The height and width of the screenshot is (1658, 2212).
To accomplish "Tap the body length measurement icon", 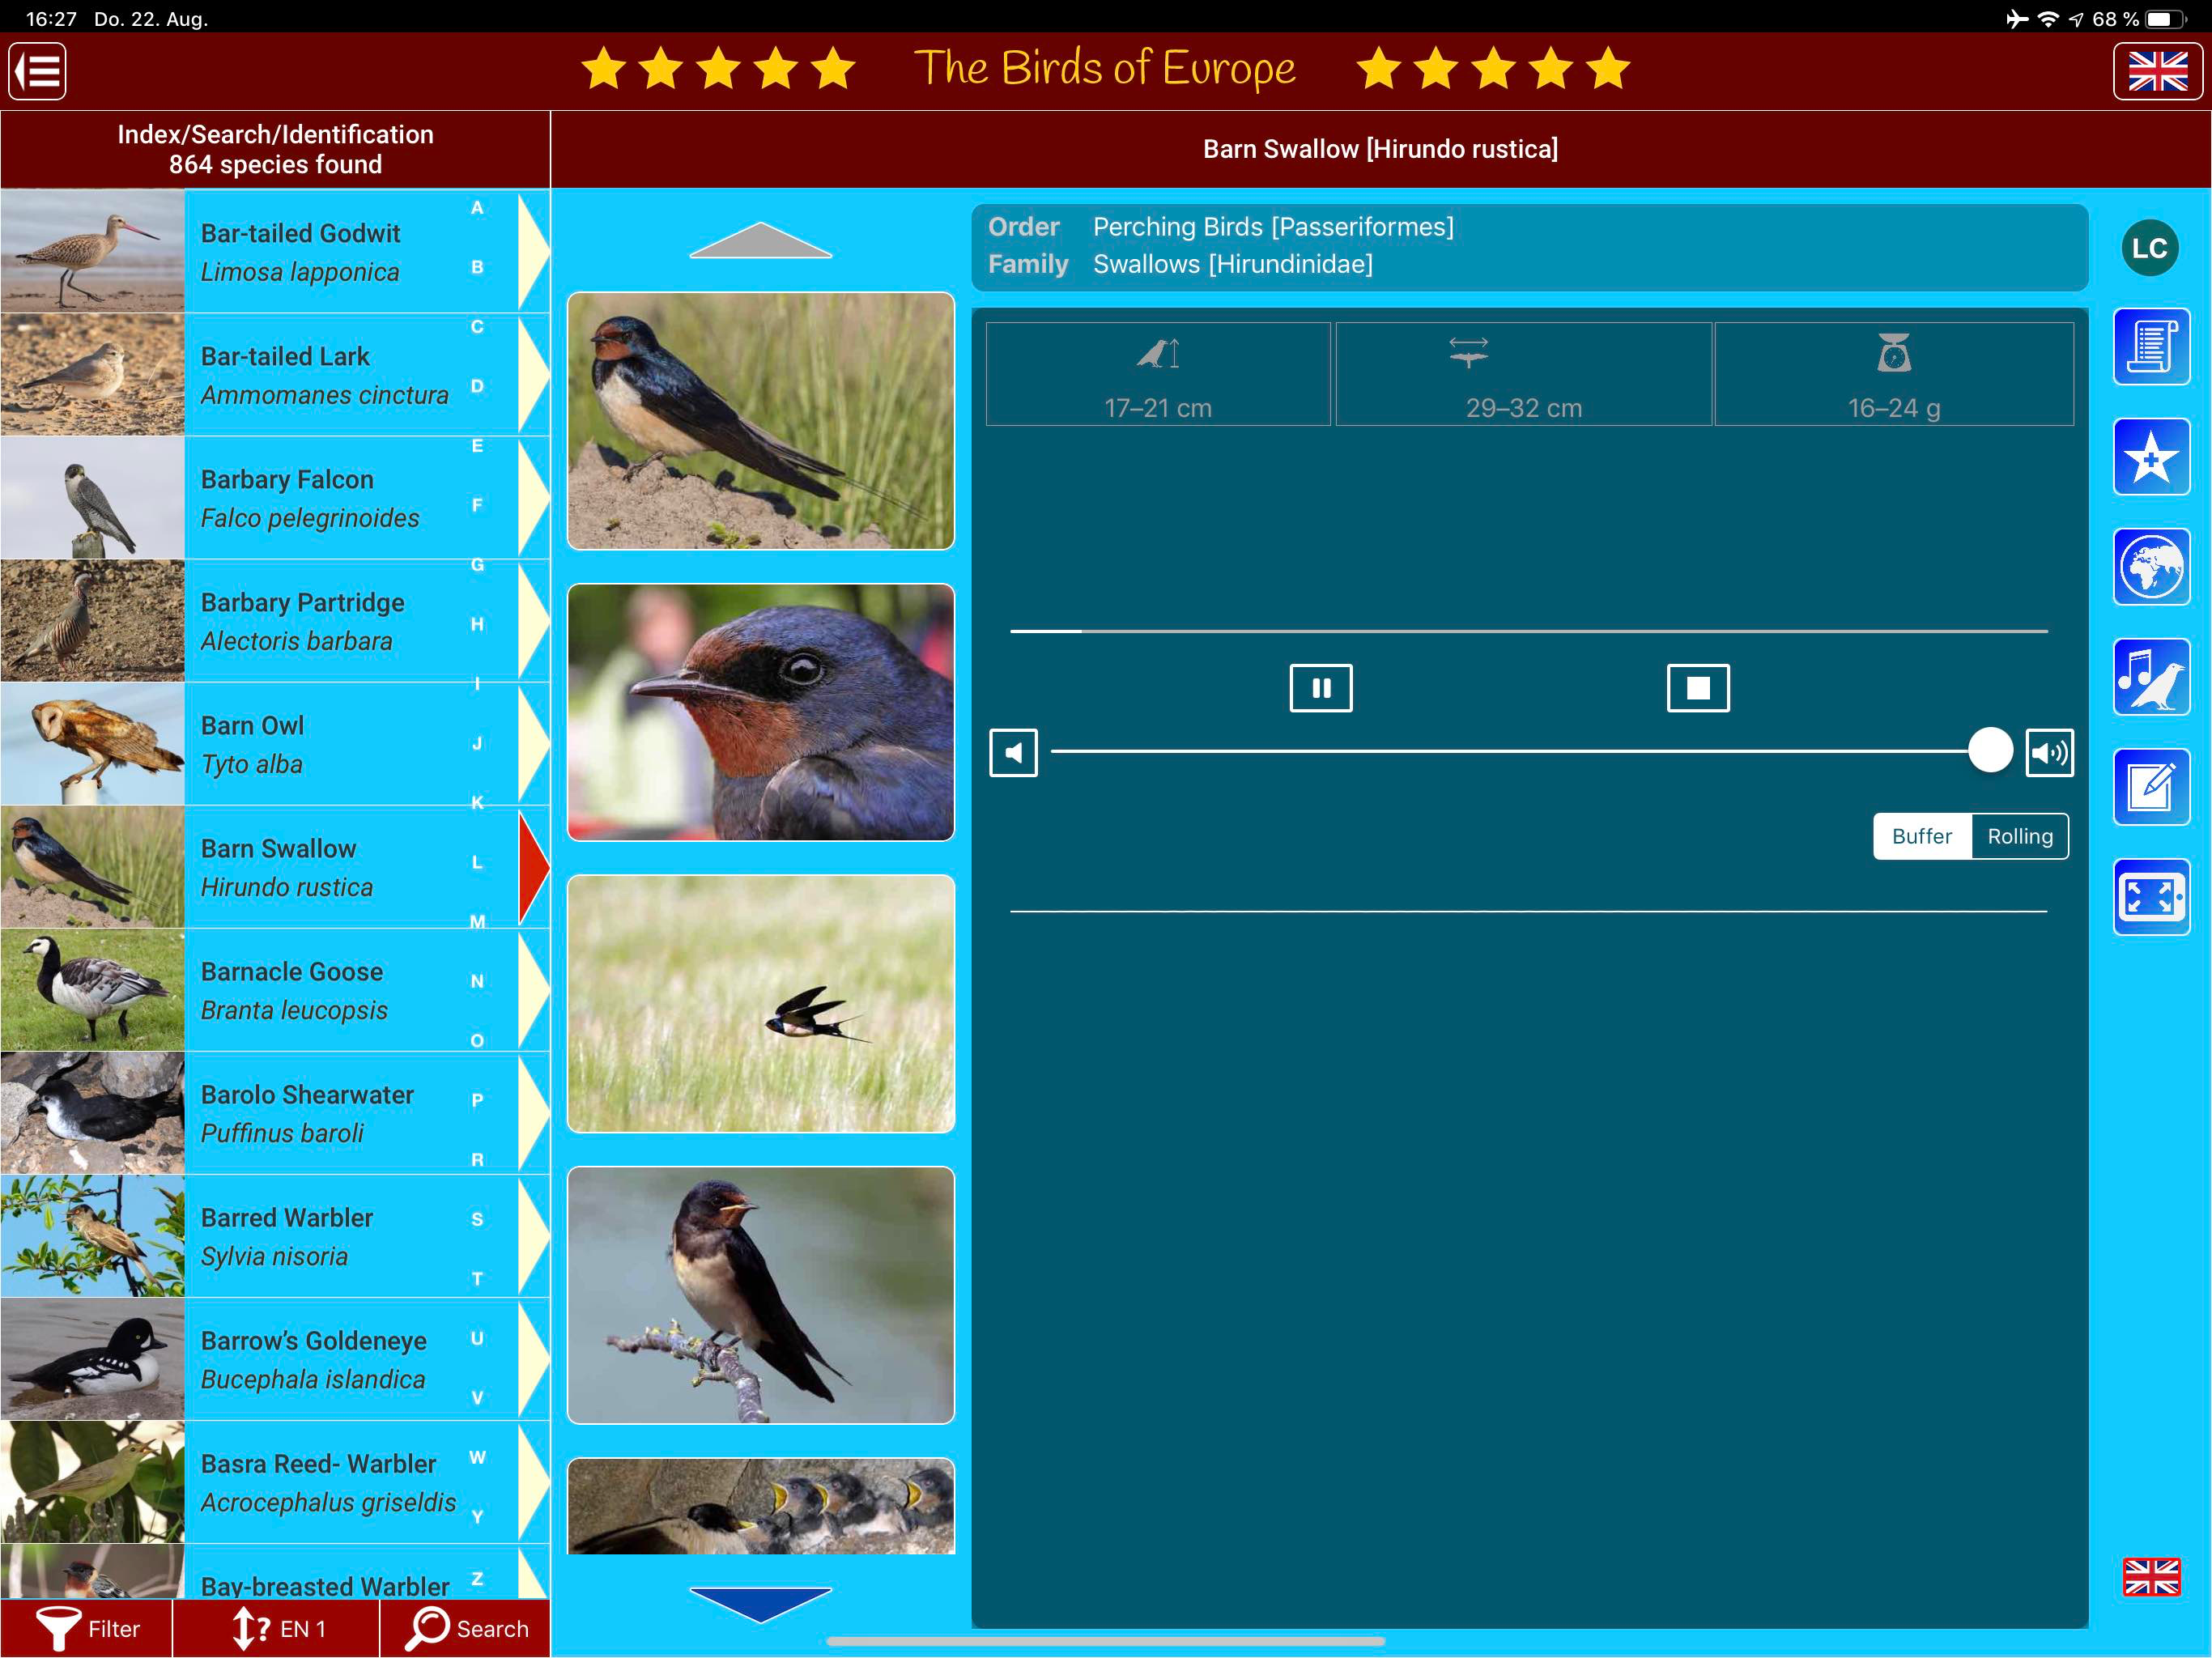I will click(x=1158, y=354).
